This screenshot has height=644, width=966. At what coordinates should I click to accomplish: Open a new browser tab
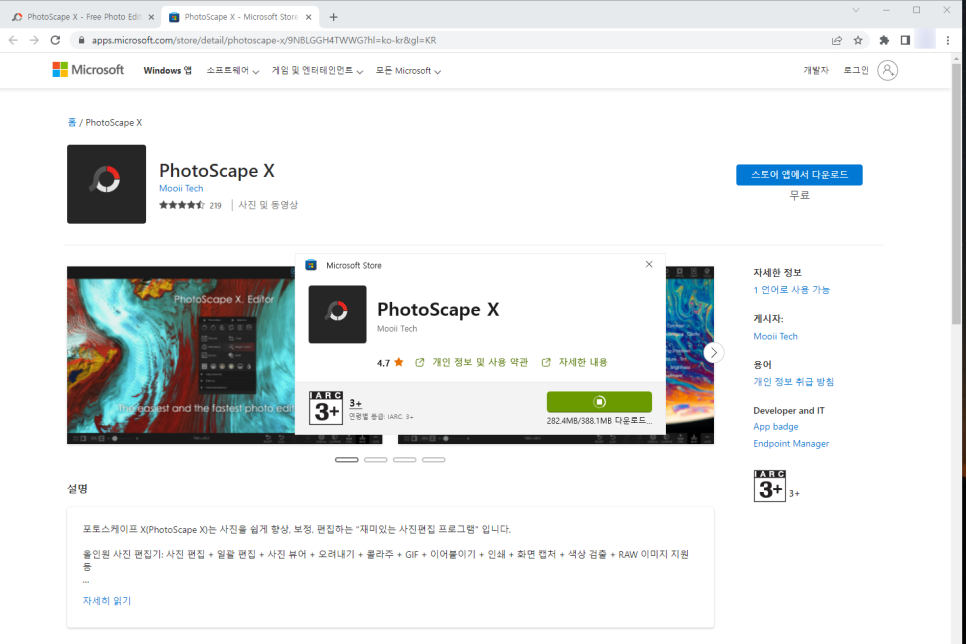point(333,17)
